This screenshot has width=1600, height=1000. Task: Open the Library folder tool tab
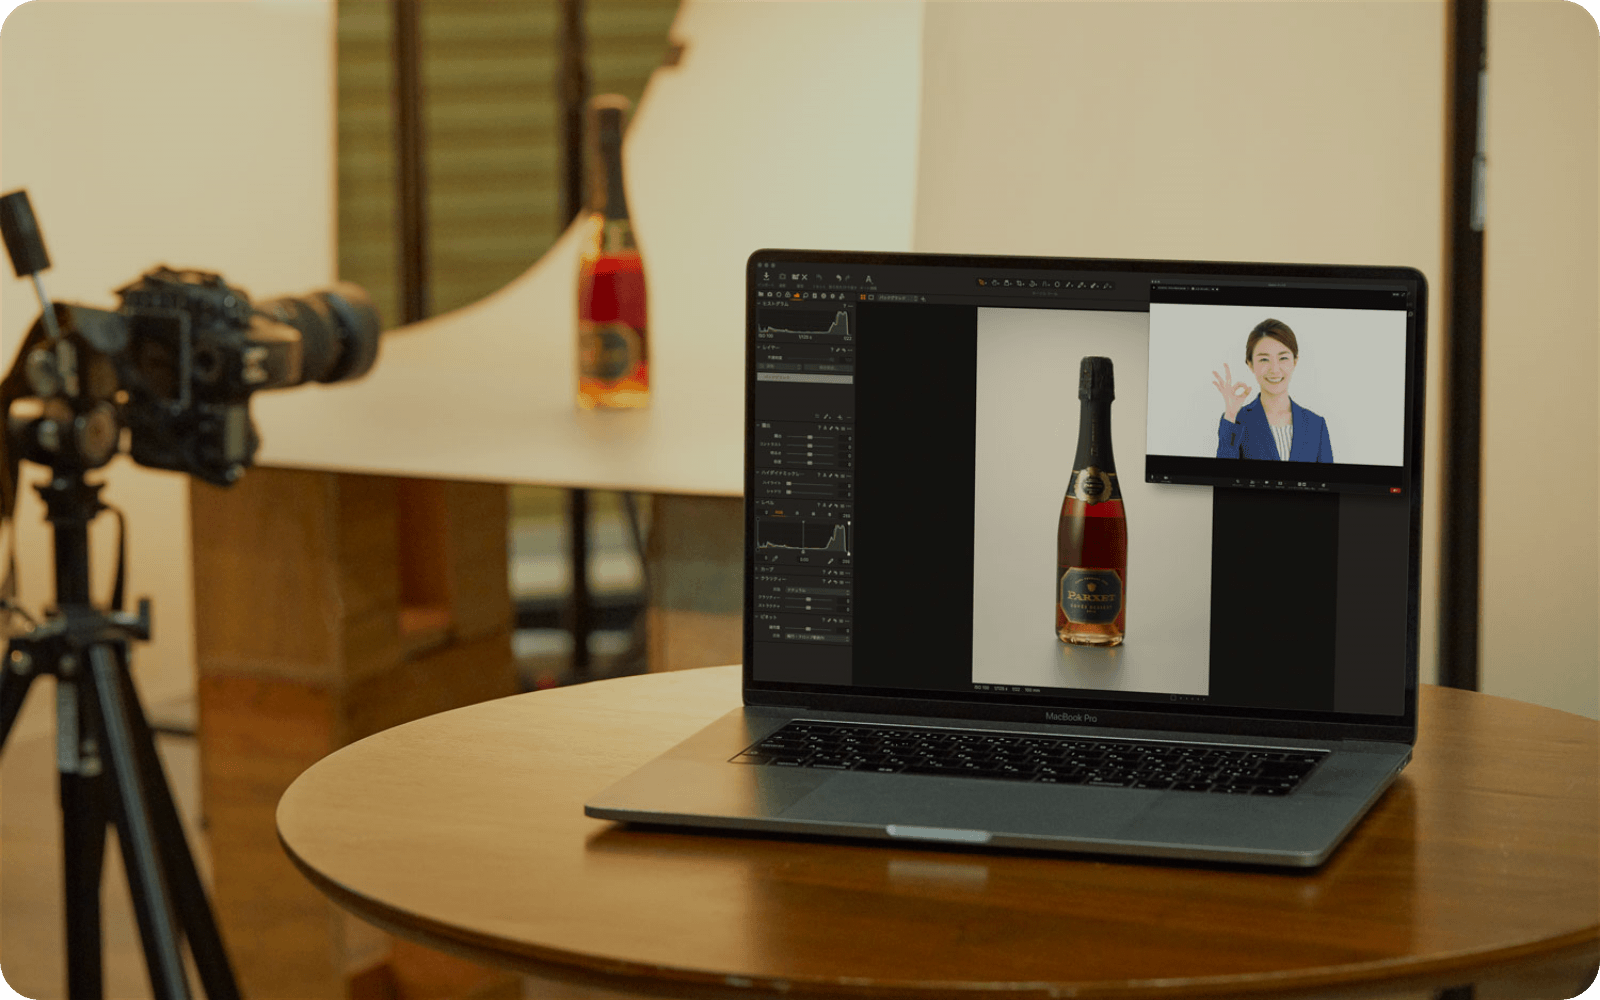click(x=761, y=295)
